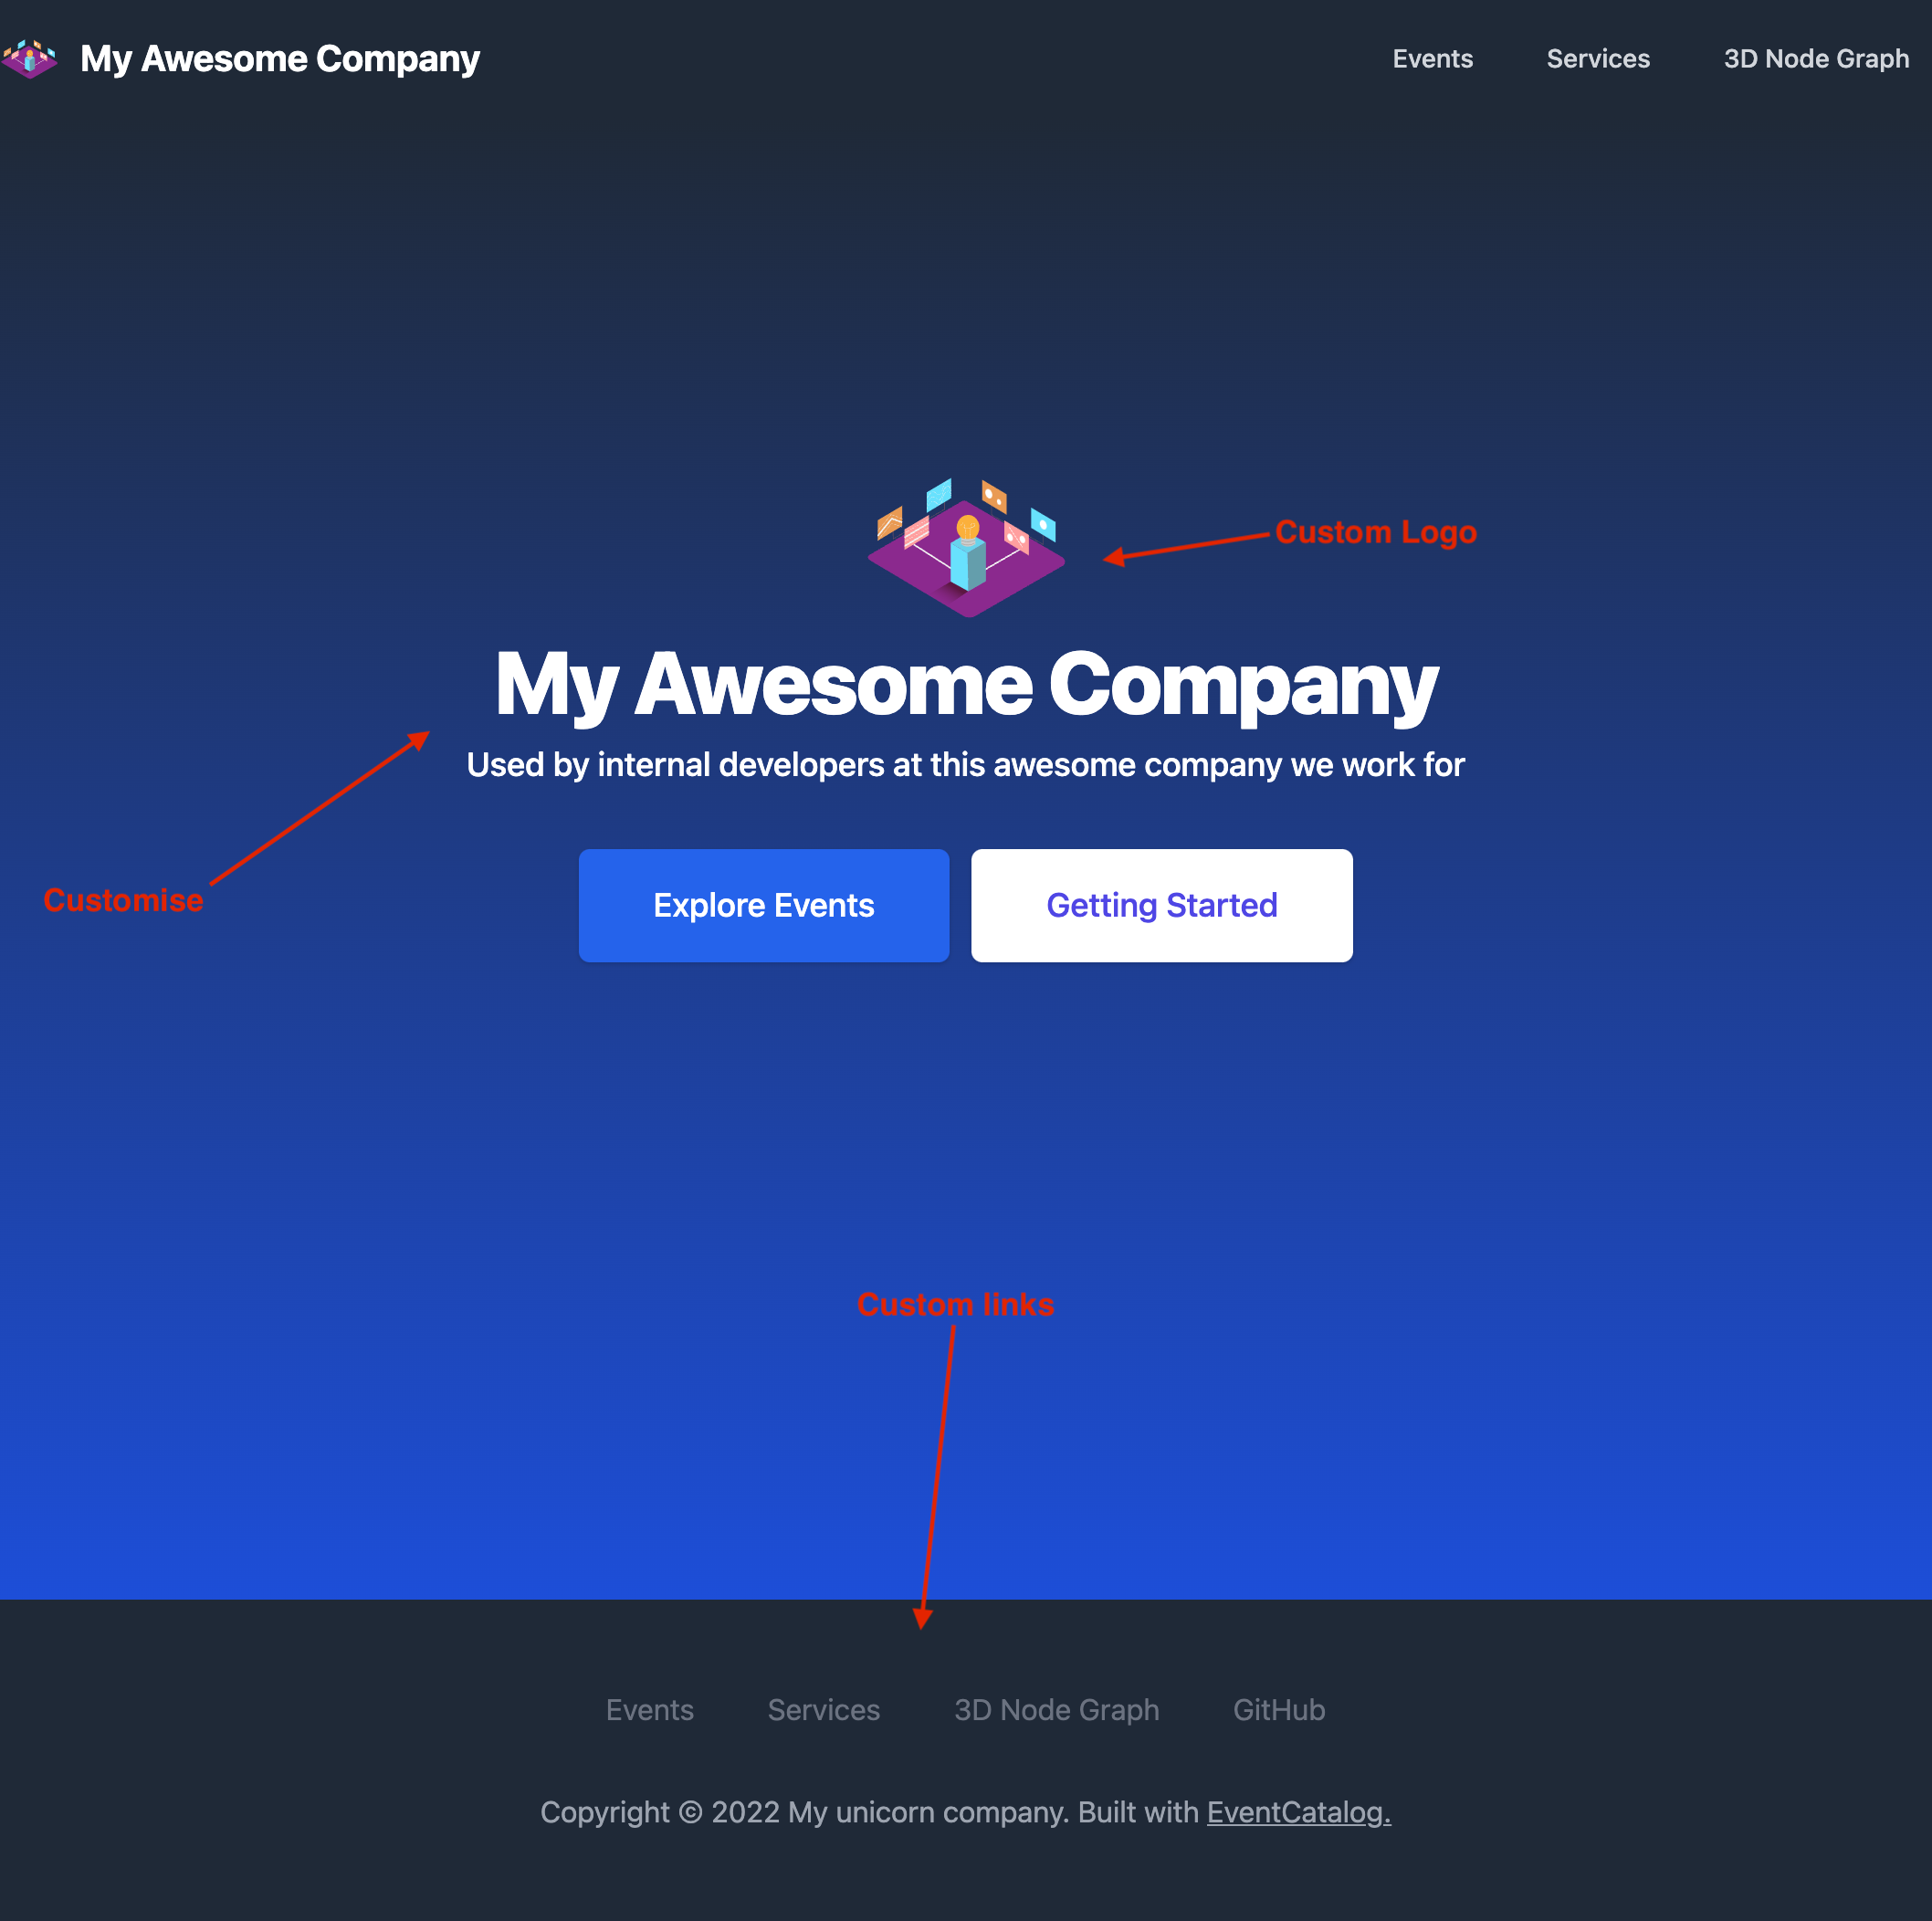Screen dimensions: 1932x1921
Task: Click the Explore Events button
Action: (763, 904)
